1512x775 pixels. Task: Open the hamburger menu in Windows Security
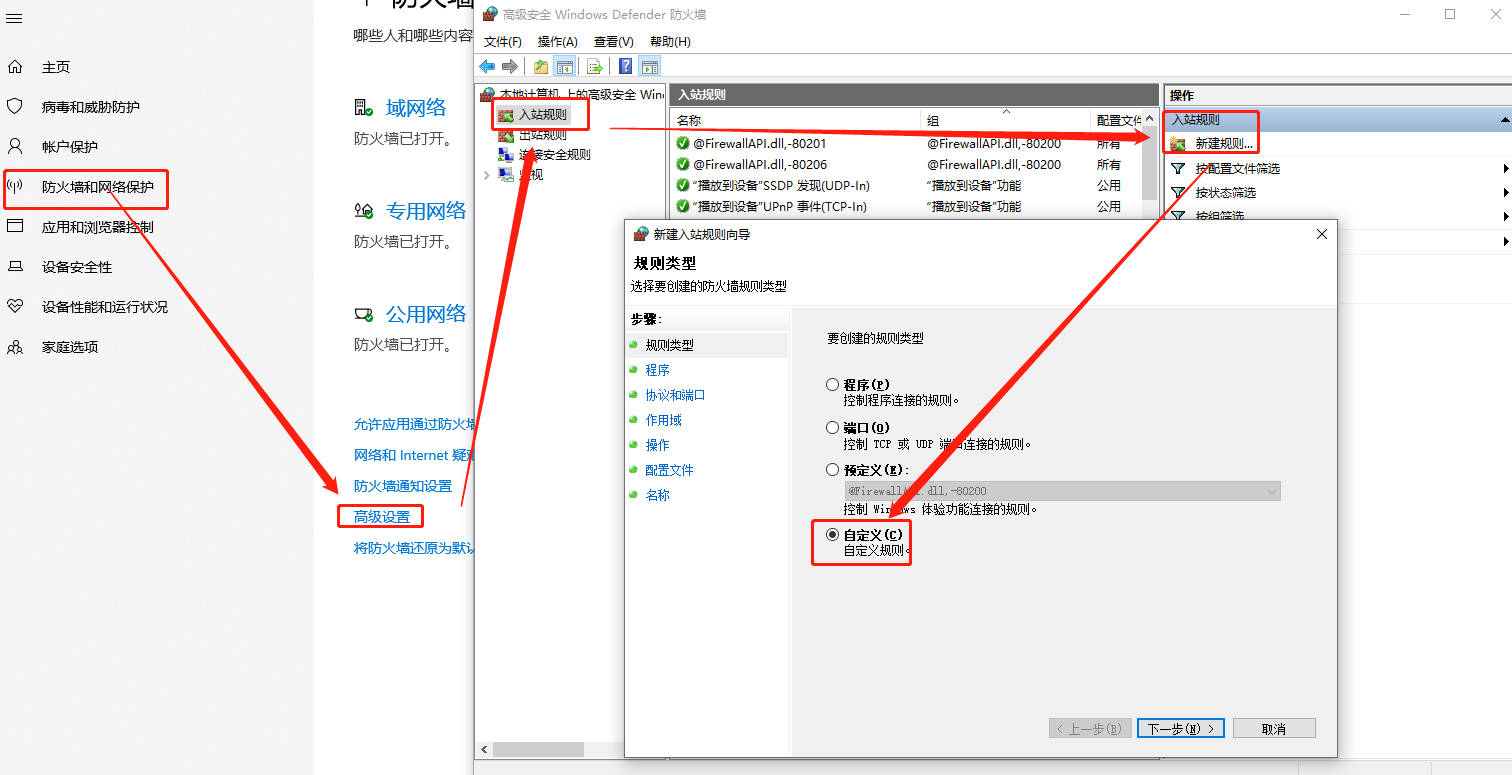[x=14, y=17]
